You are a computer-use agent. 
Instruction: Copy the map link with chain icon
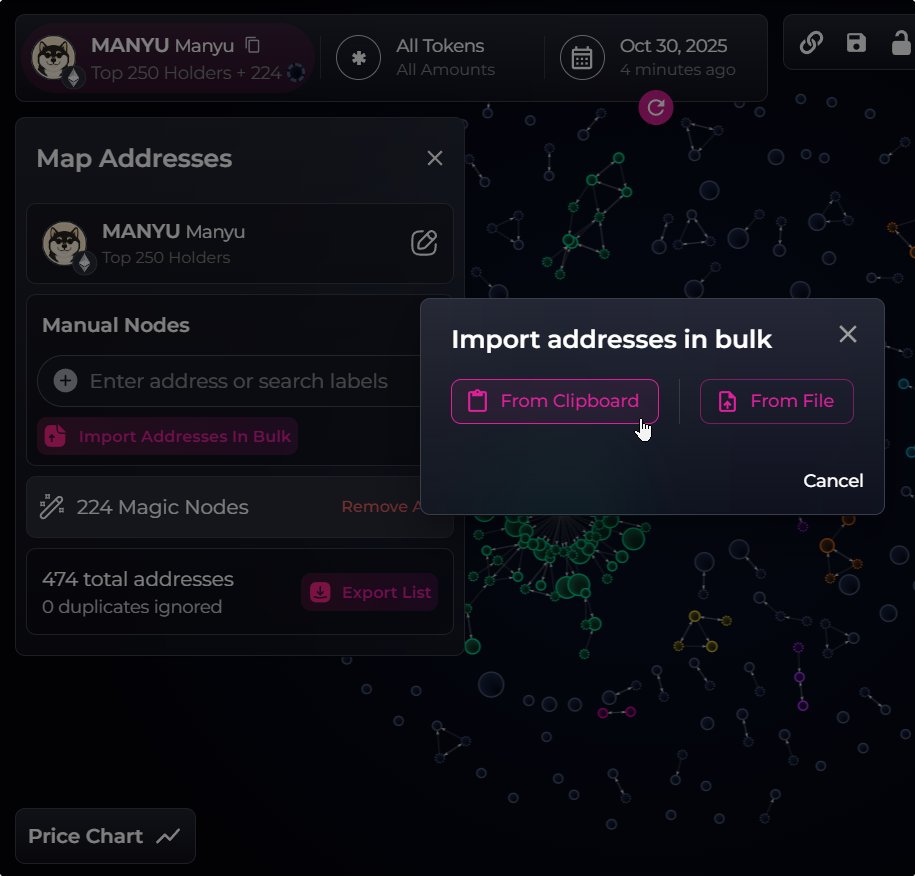coord(811,43)
